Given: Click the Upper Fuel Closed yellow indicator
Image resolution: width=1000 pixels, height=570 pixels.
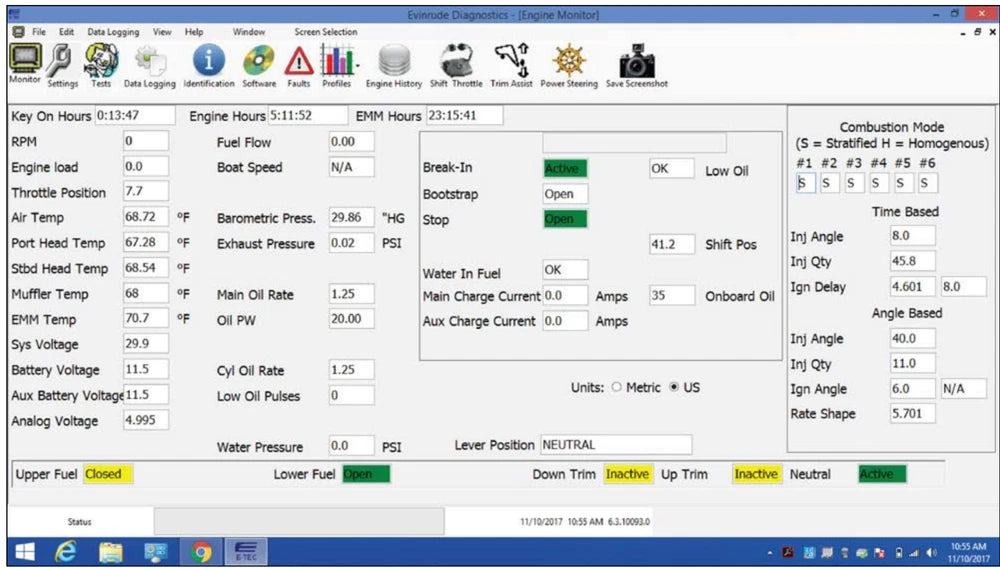Looking at the screenshot, I should click(x=108, y=474).
